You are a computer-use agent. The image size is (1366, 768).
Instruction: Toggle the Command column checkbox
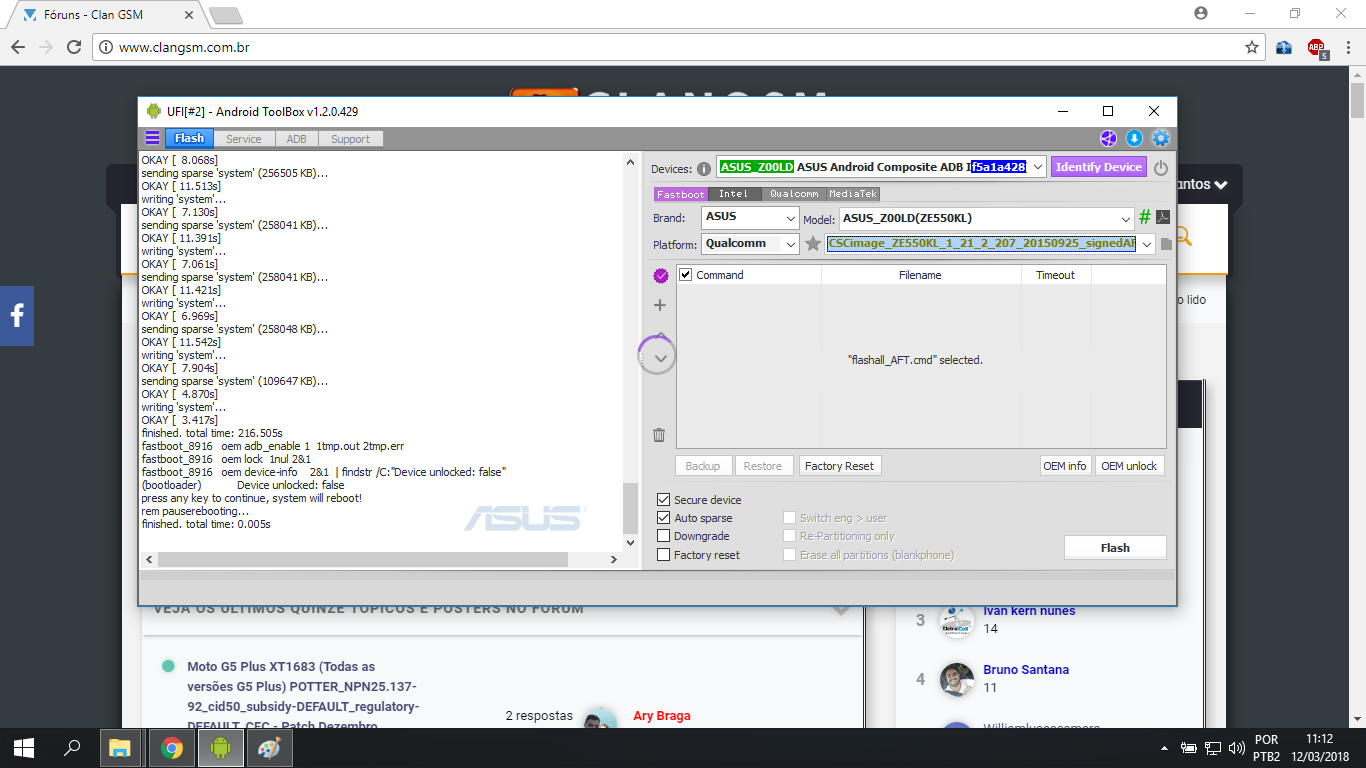[x=686, y=275]
